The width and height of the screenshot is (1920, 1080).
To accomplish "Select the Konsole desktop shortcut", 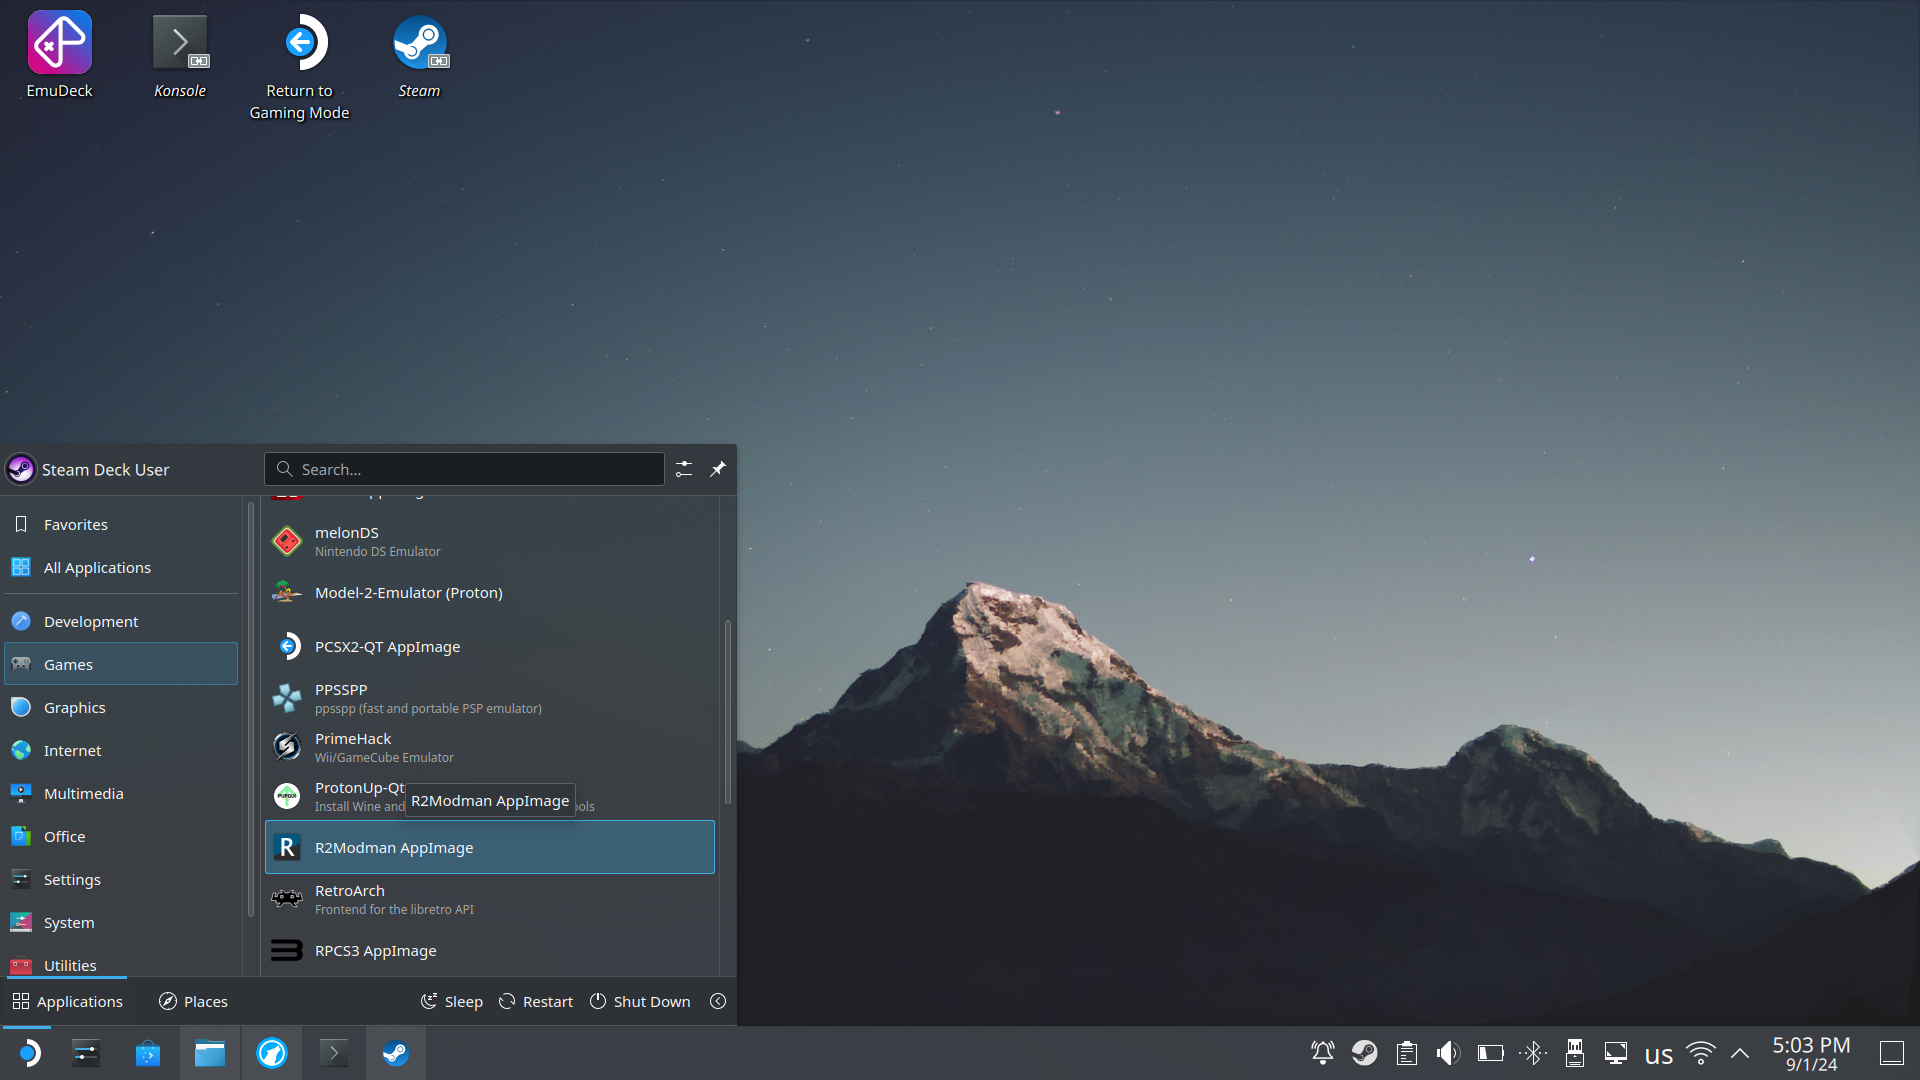I will 180,56.
